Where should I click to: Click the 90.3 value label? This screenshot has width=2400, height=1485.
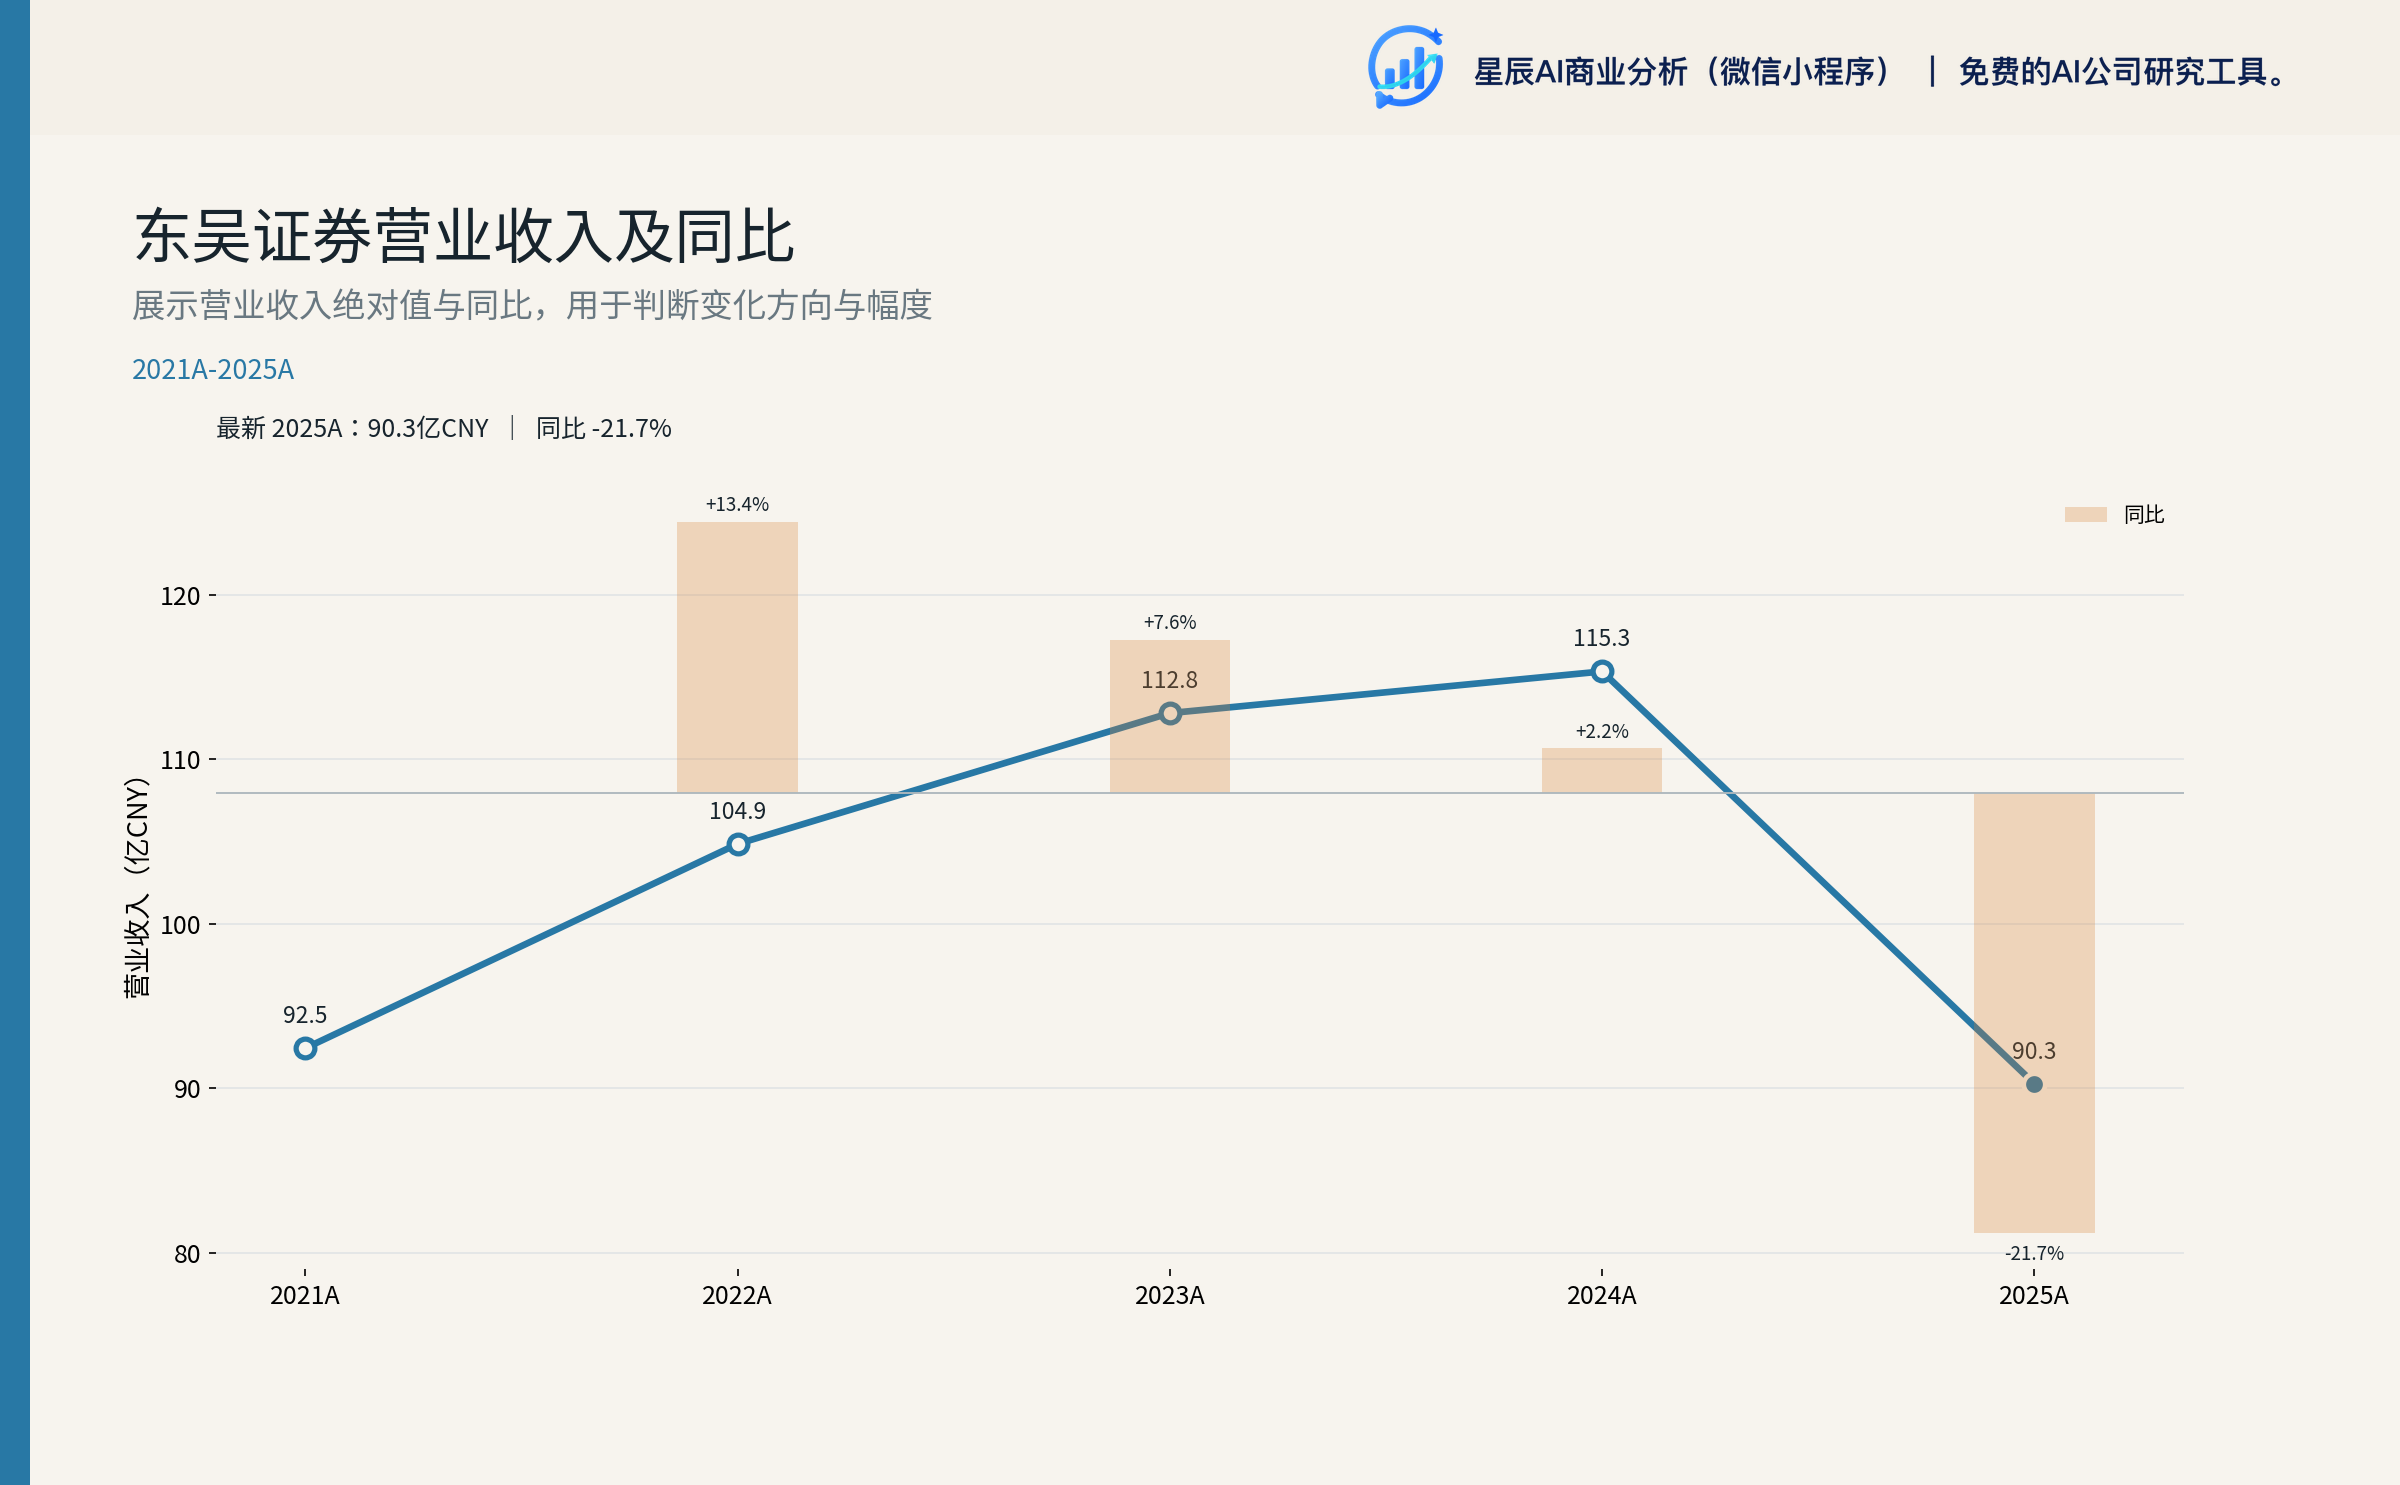(2034, 1051)
